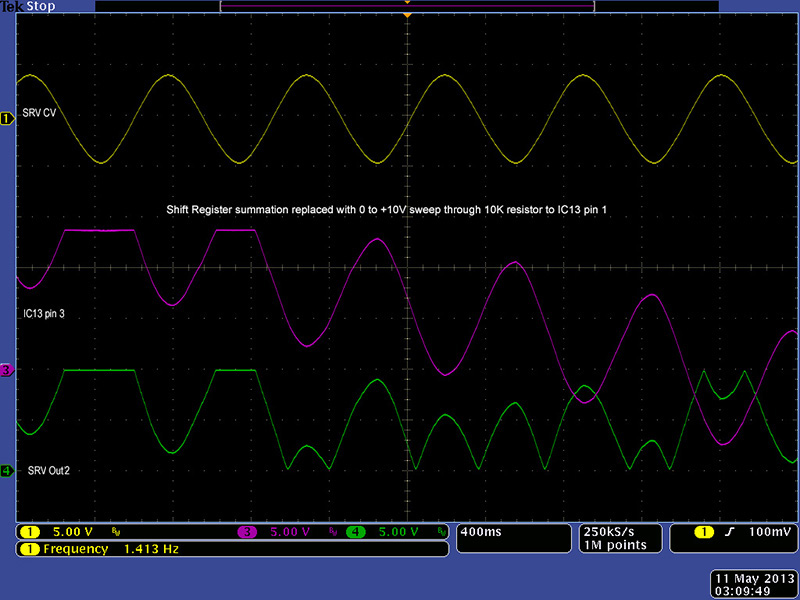Screen dimensions: 800x600
Task: Click the Stop acquisition status label
Action: tap(41, 6)
